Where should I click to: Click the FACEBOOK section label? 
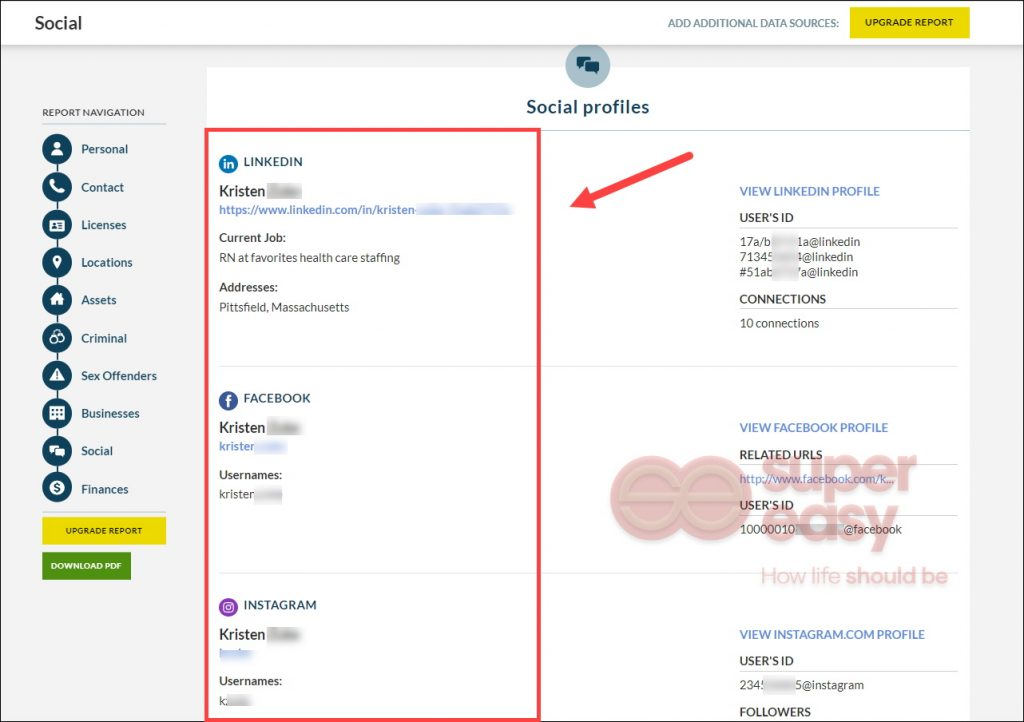277,398
